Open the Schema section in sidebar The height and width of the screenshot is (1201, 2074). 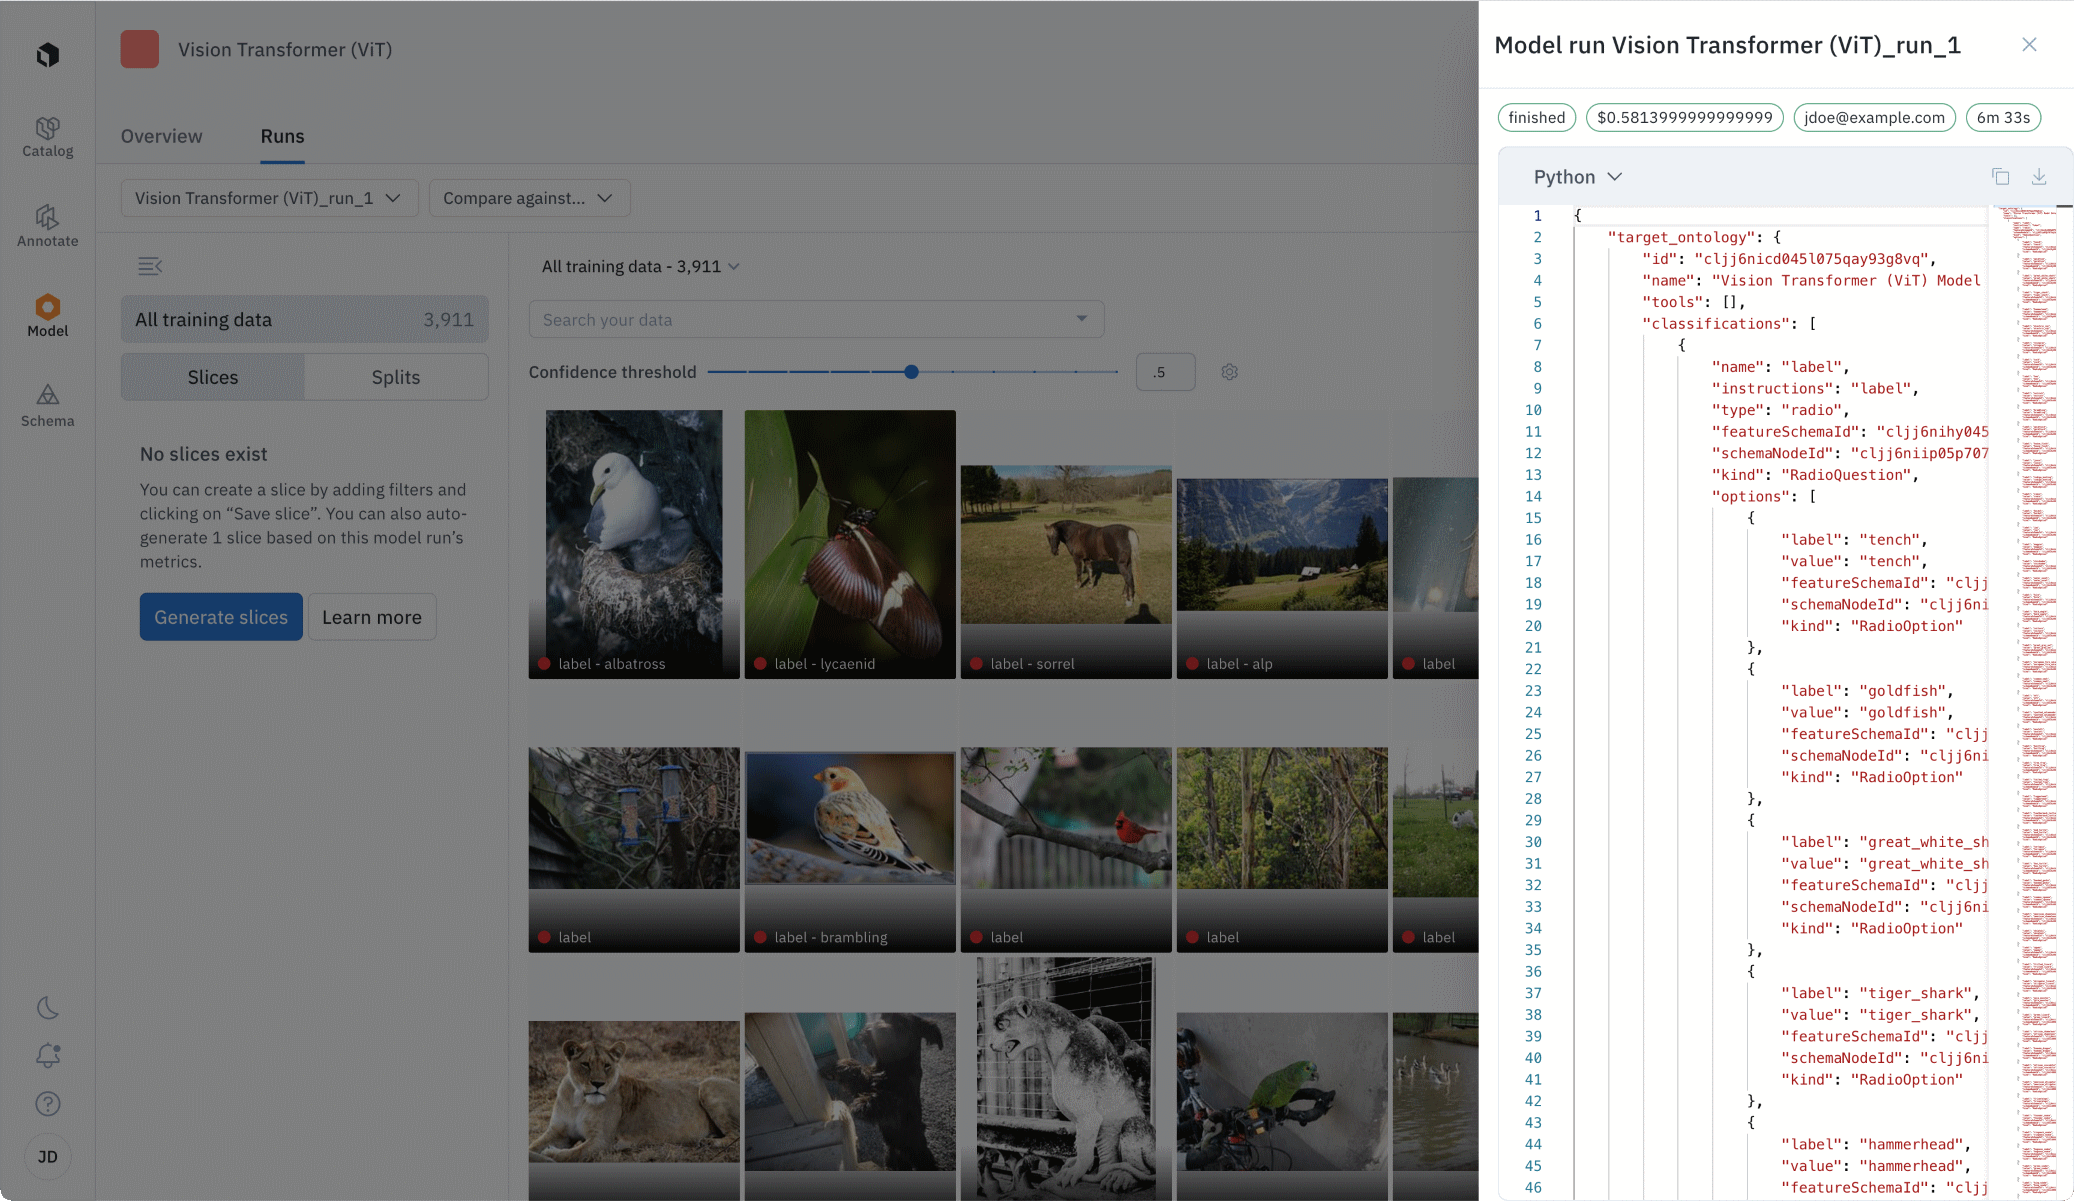pos(47,406)
